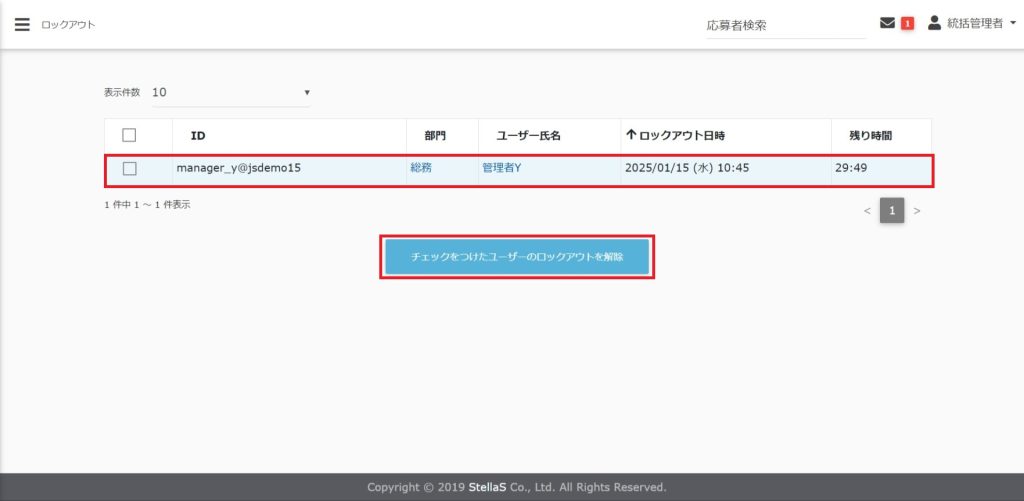Focus the 応募者検索 search field
Screen dimensions: 1024x501
(785, 26)
